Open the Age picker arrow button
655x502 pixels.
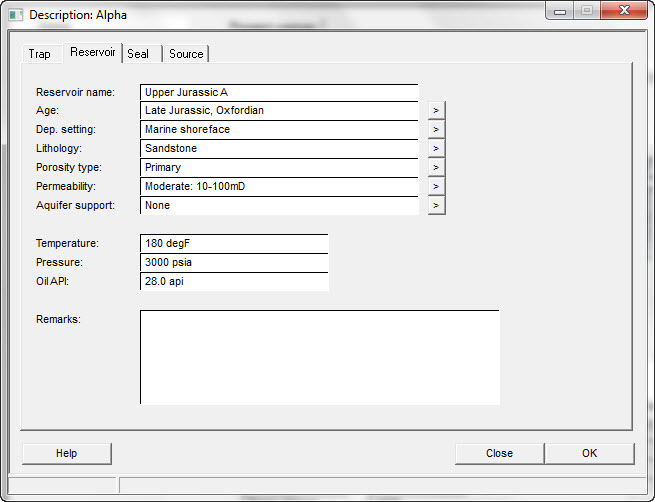[436, 110]
